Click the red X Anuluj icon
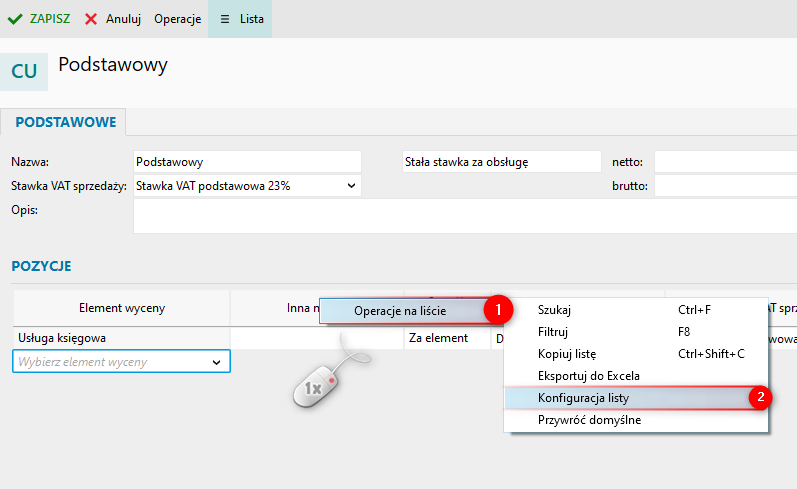Viewport: 797px width, 489px height. click(x=91, y=19)
